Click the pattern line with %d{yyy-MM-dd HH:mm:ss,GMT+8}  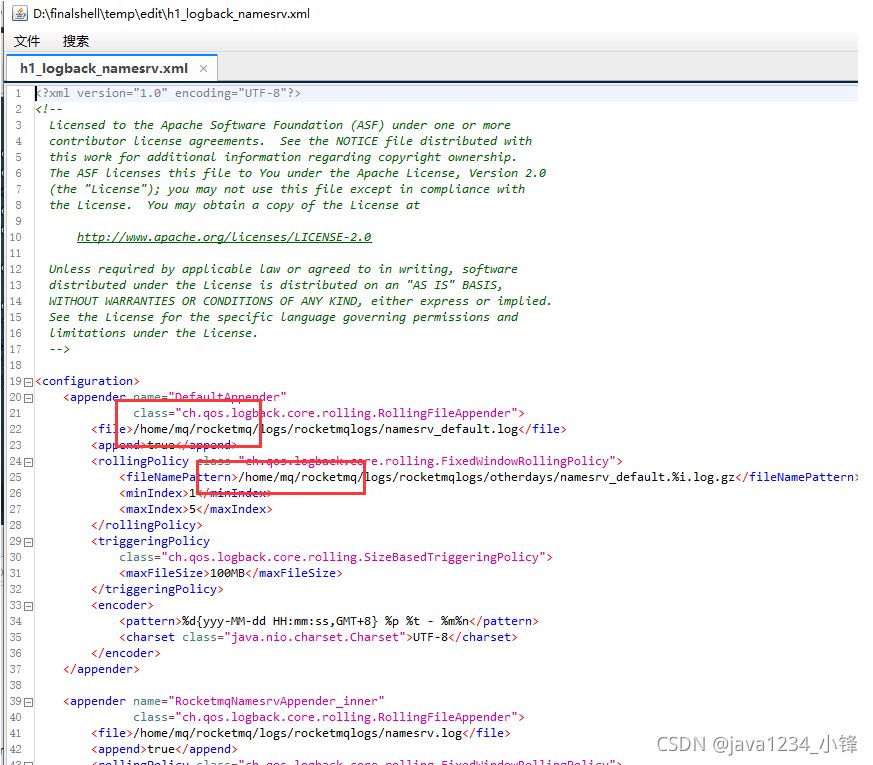(328, 621)
